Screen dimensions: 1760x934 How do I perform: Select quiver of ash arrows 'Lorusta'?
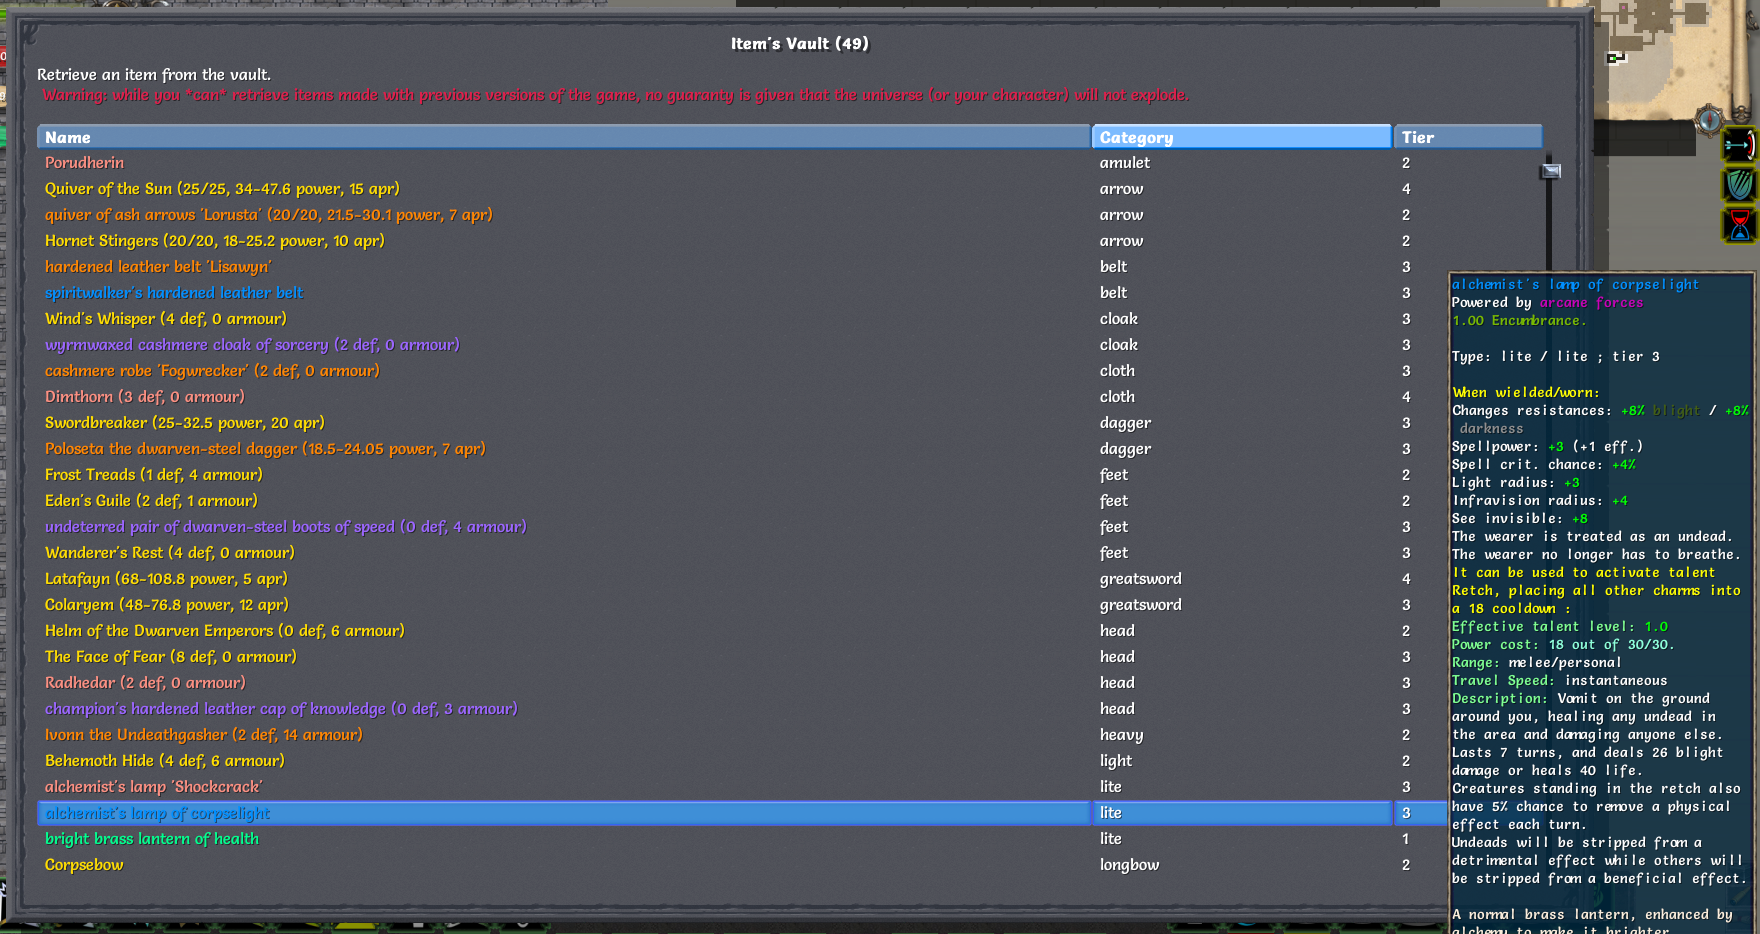(x=564, y=215)
